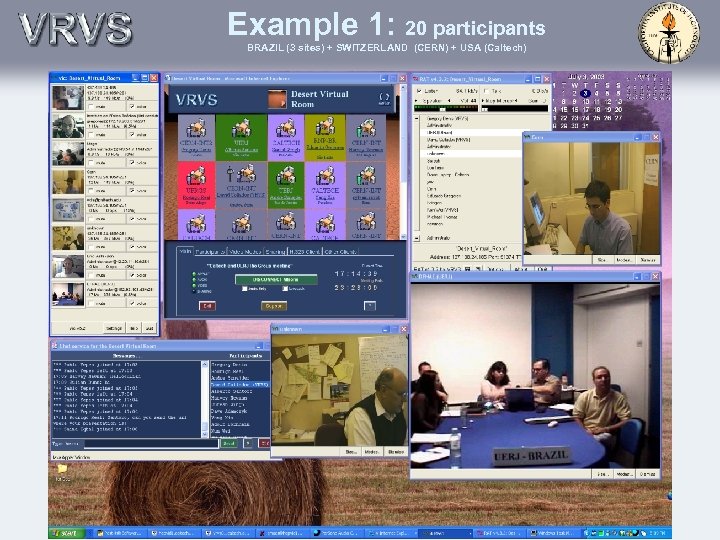This screenshot has width=720, height=540.
Task: Click the VRVS logo in the room header
Action: pos(197,100)
